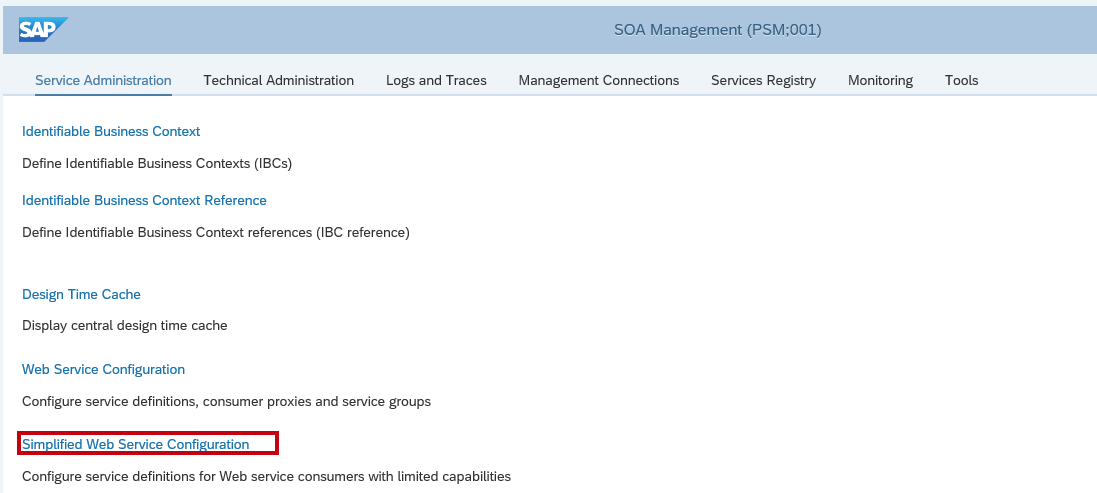Click the Simplified Web Service Configuration link
The image size is (1097, 493).
[x=136, y=444]
